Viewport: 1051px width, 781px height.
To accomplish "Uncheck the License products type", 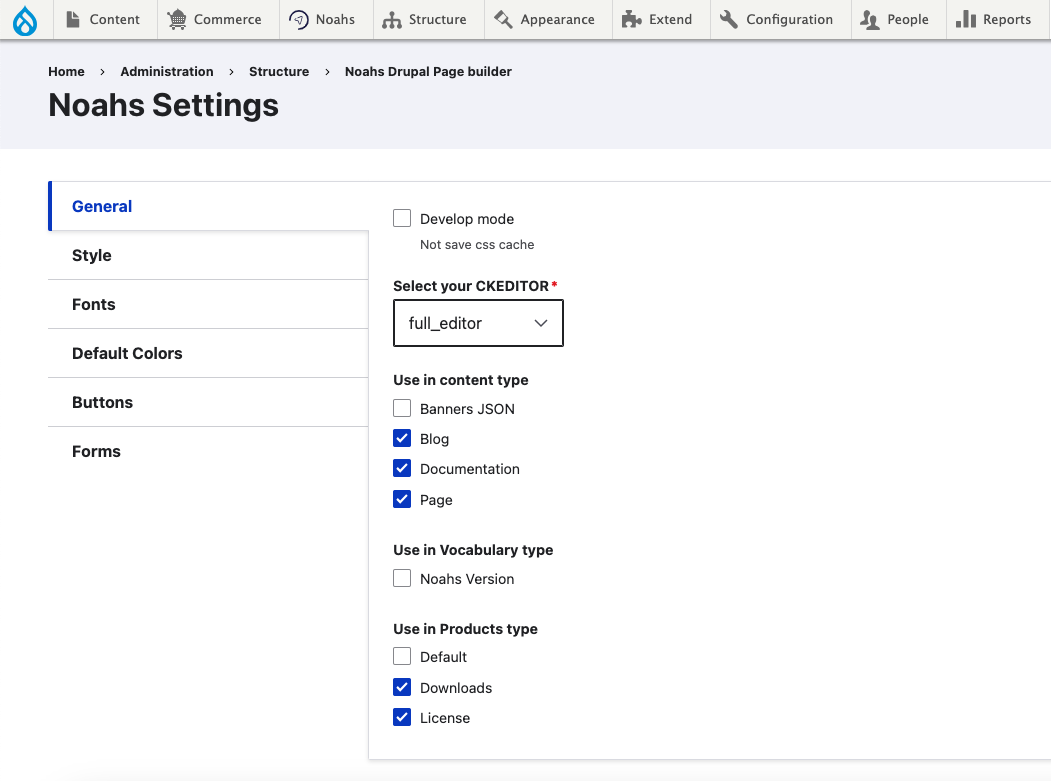I will pos(402,717).
